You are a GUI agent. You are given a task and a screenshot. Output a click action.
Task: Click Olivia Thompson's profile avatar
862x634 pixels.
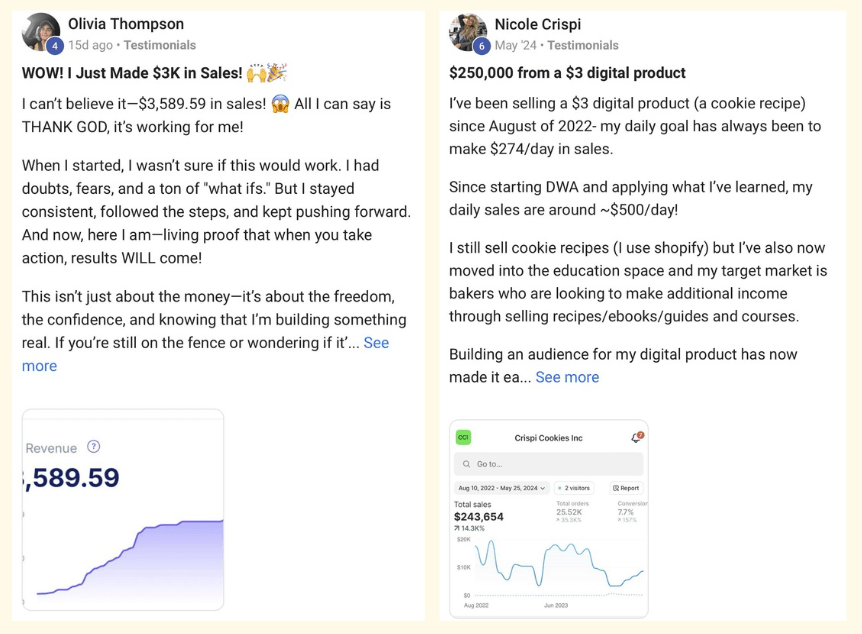[x=41, y=31]
